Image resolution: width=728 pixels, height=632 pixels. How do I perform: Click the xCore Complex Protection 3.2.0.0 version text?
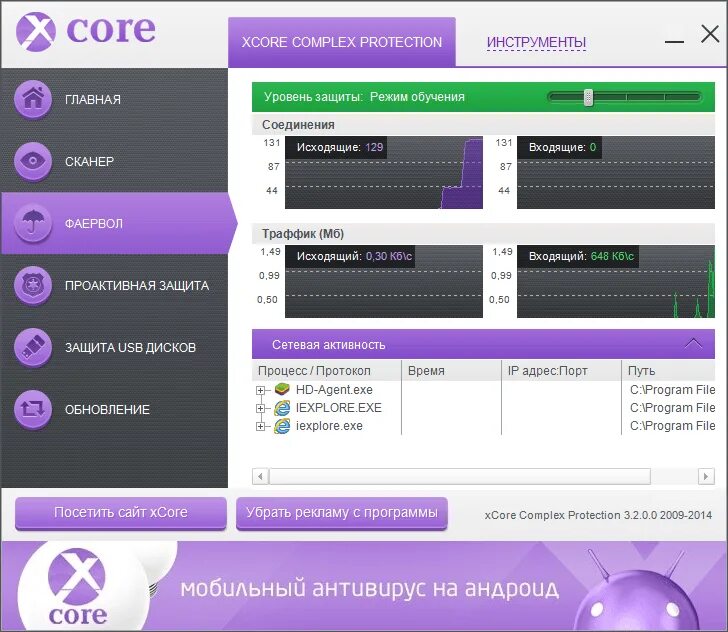click(x=598, y=515)
